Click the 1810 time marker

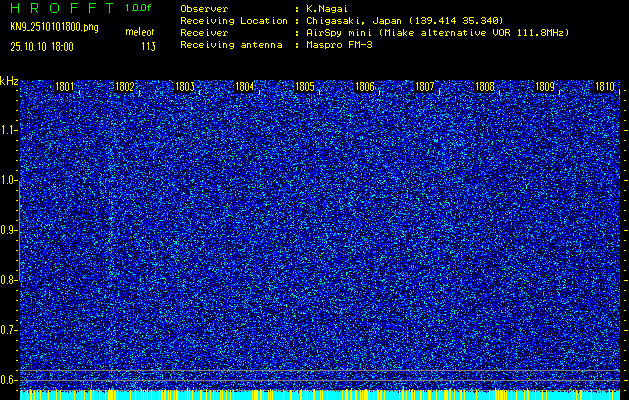pyautogui.click(x=605, y=88)
